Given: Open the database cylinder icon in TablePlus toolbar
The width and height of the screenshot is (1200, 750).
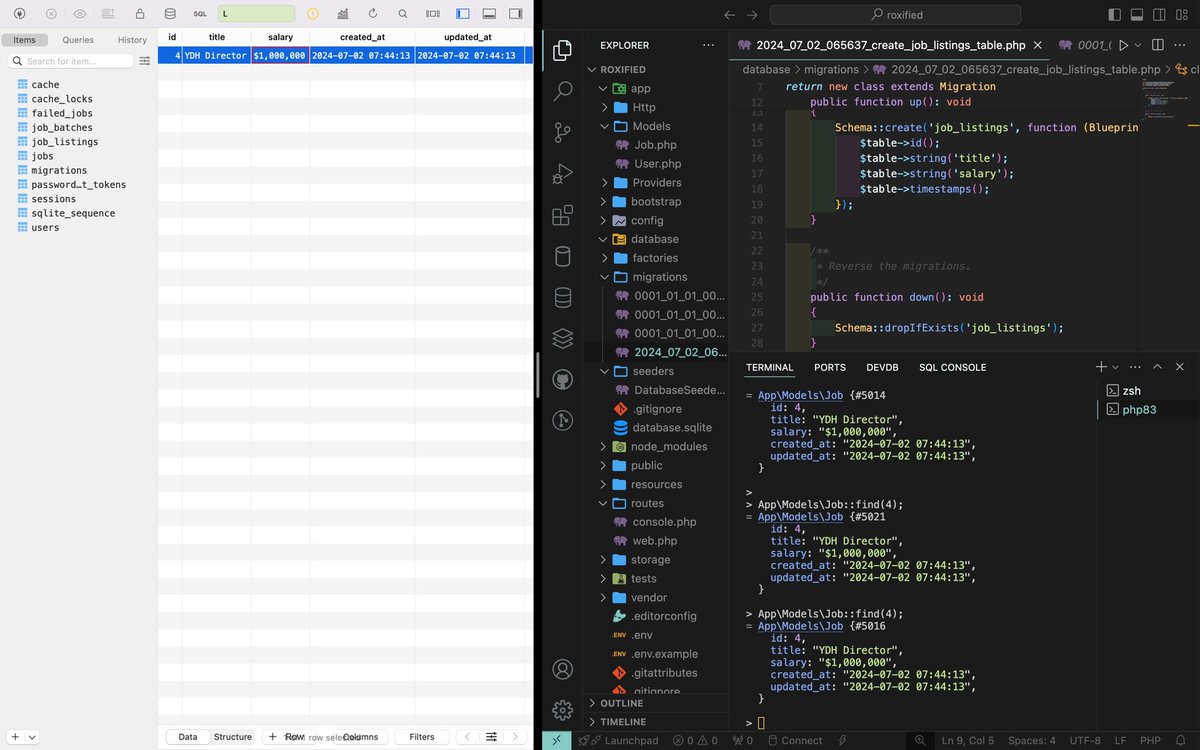Looking at the screenshot, I should [x=170, y=14].
